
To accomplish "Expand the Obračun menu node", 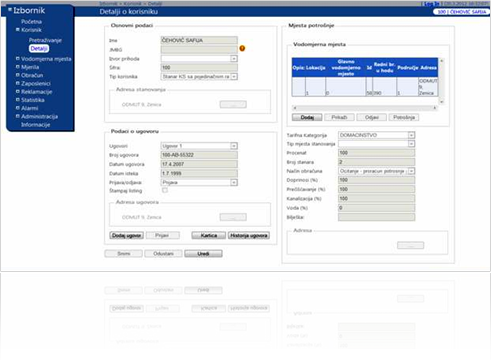I will point(18,75).
